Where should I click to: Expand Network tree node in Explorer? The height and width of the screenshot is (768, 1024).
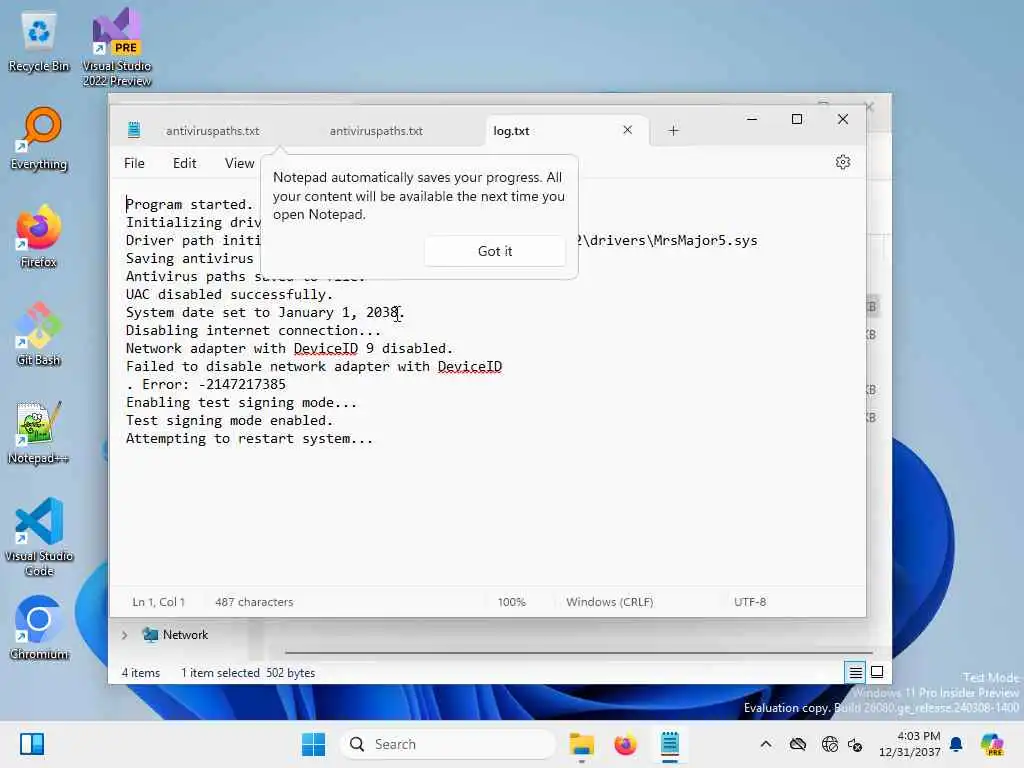click(124, 635)
